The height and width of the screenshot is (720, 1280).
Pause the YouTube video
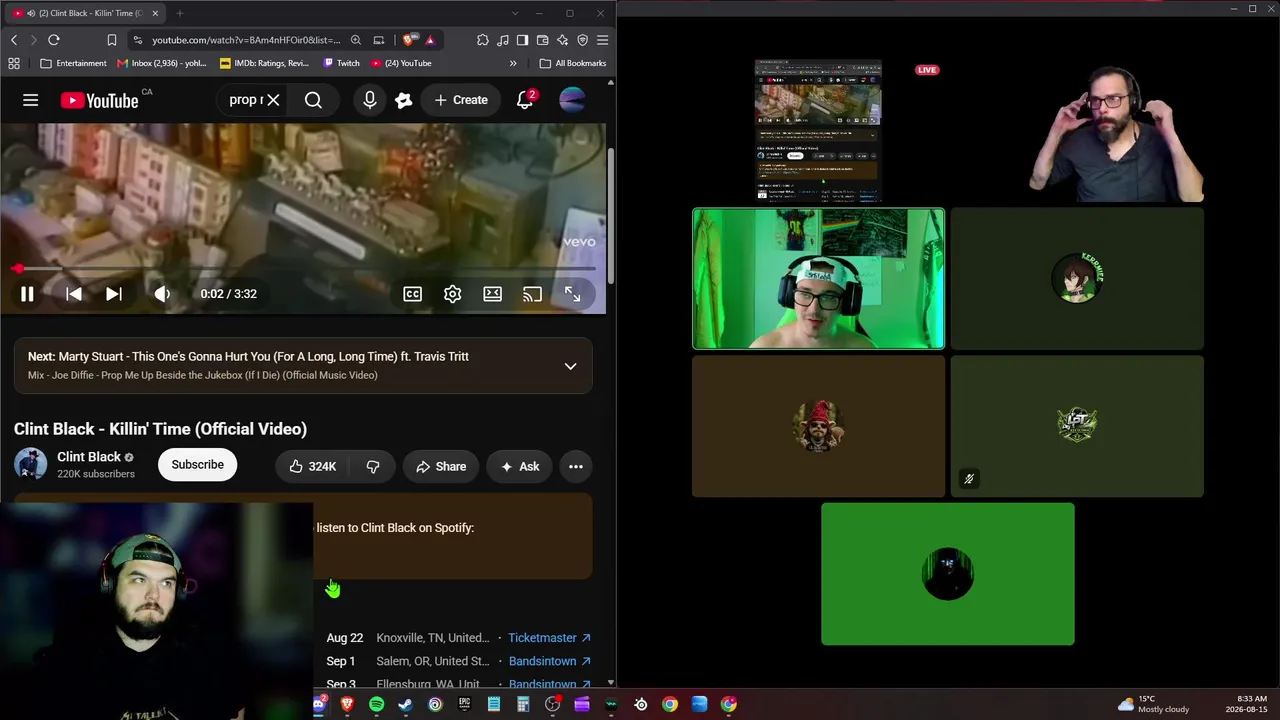click(27, 294)
